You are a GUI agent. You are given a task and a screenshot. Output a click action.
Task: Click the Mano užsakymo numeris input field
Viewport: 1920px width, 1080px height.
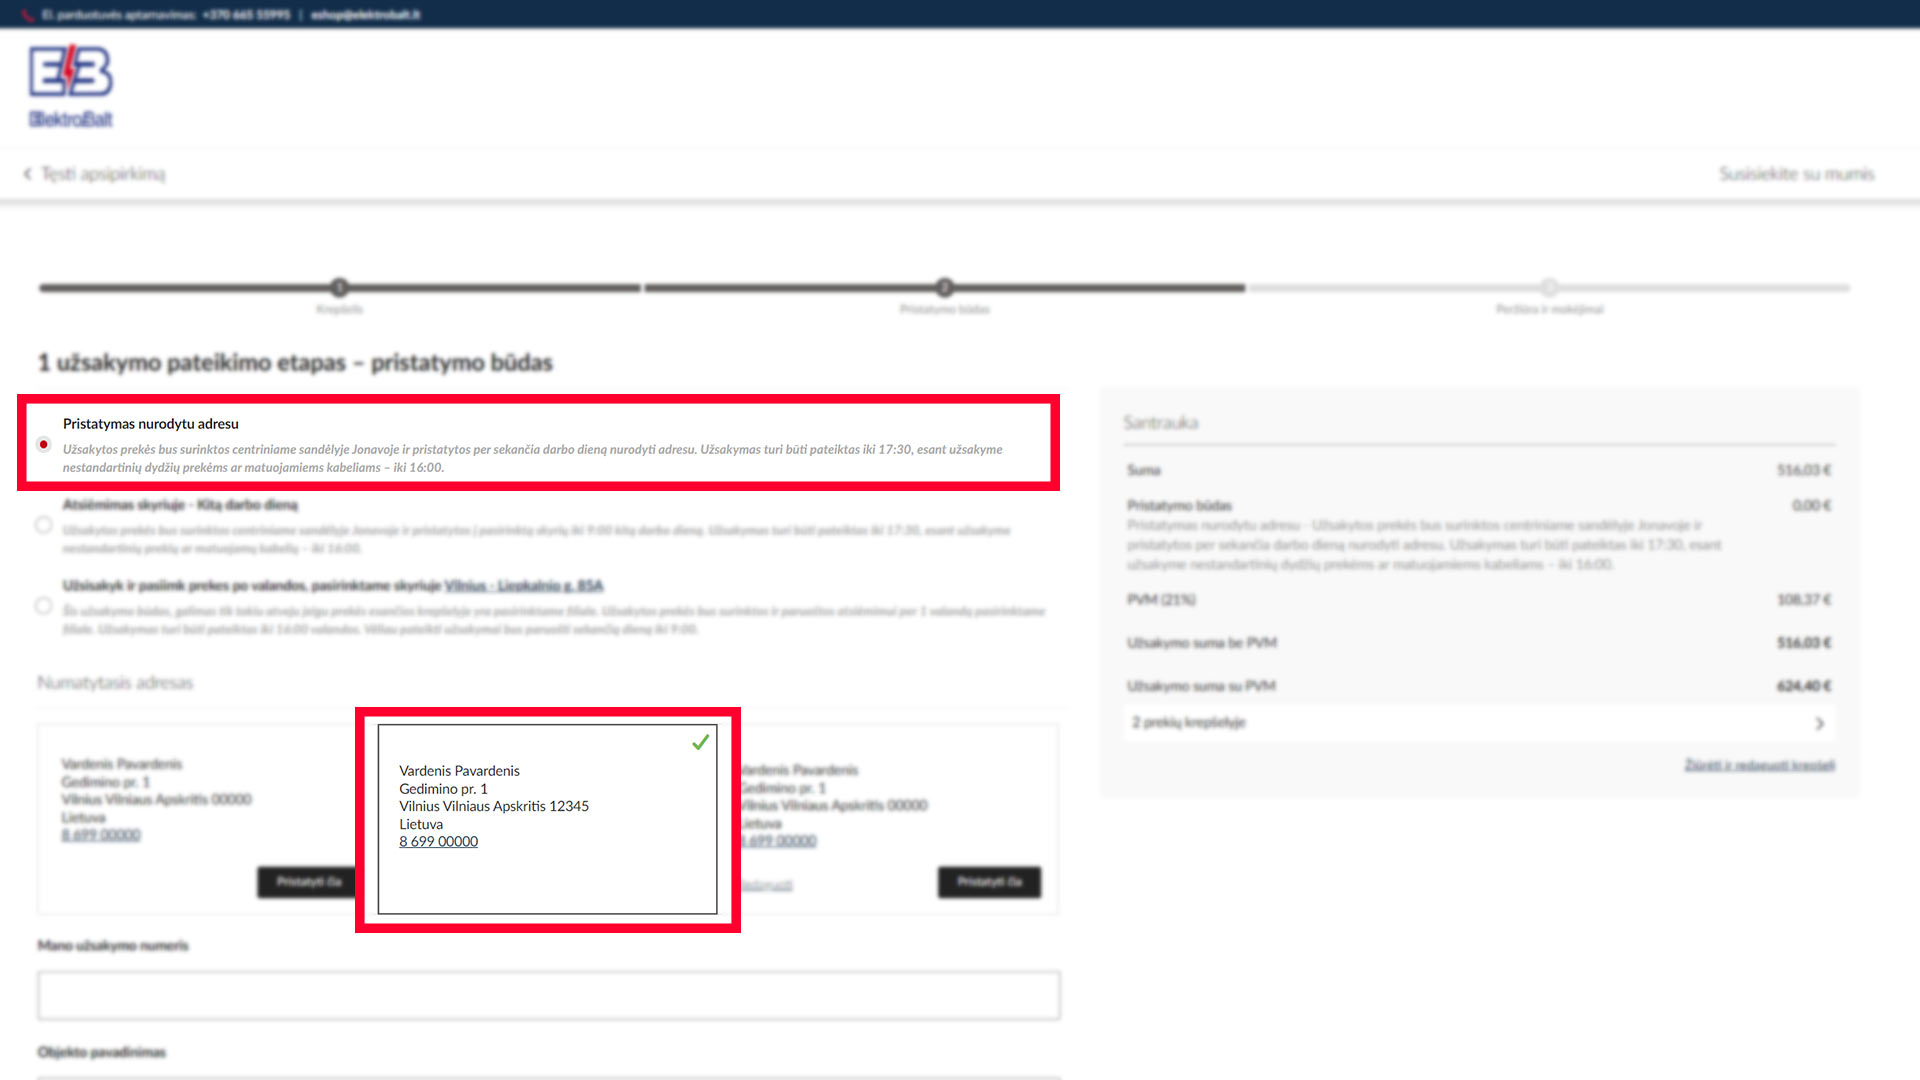click(548, 996)
